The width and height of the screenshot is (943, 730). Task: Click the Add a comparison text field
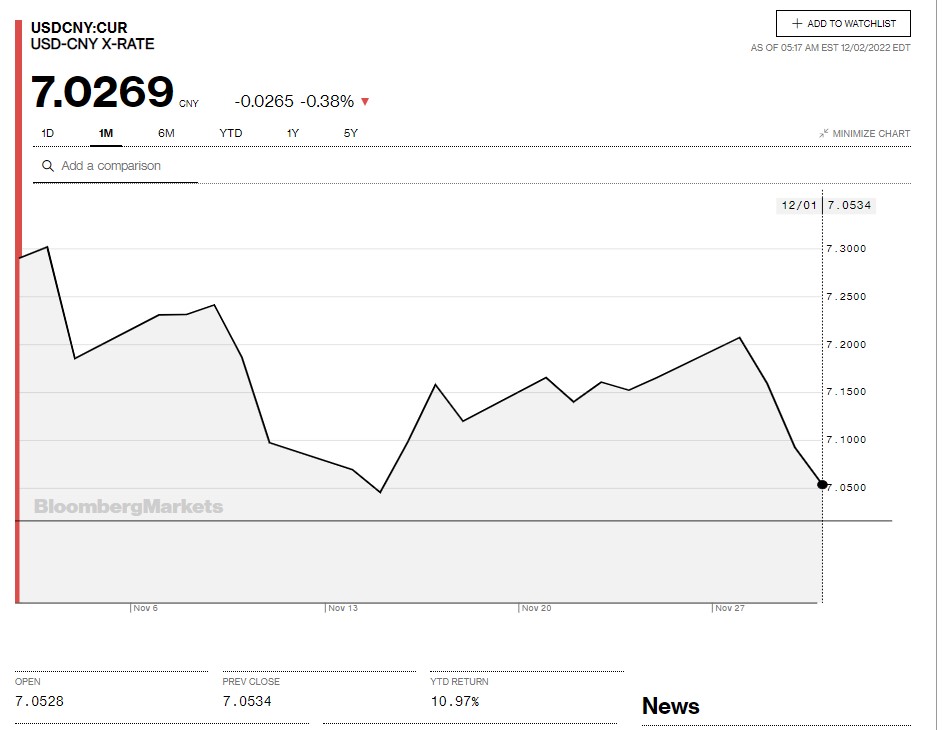(x=125, y=166)
